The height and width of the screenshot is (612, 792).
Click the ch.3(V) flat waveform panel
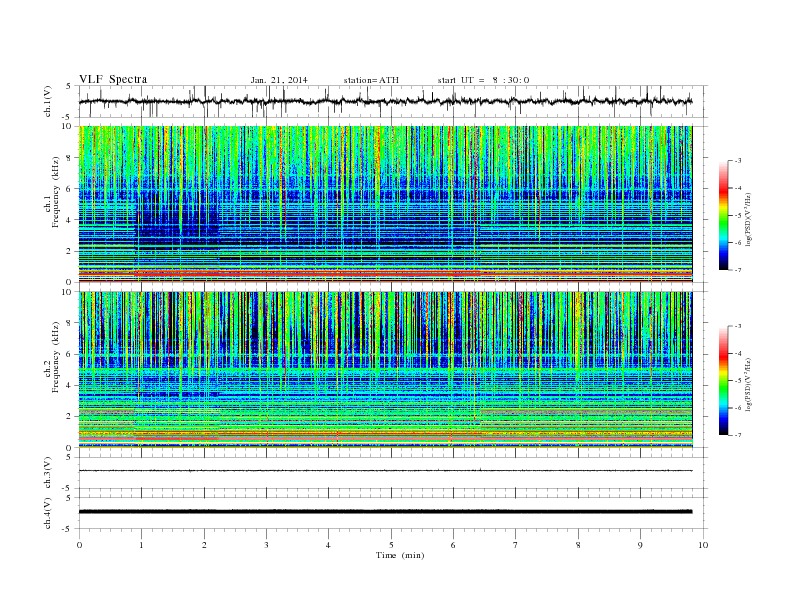pyautogui.click(x=393, y=473)
